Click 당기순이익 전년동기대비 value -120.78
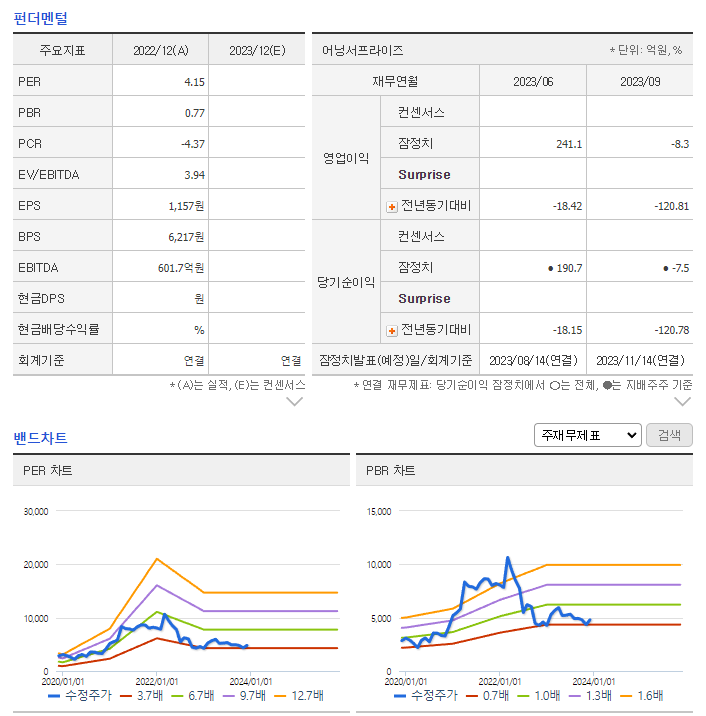 pyautogui.click(x=671, y=330)
